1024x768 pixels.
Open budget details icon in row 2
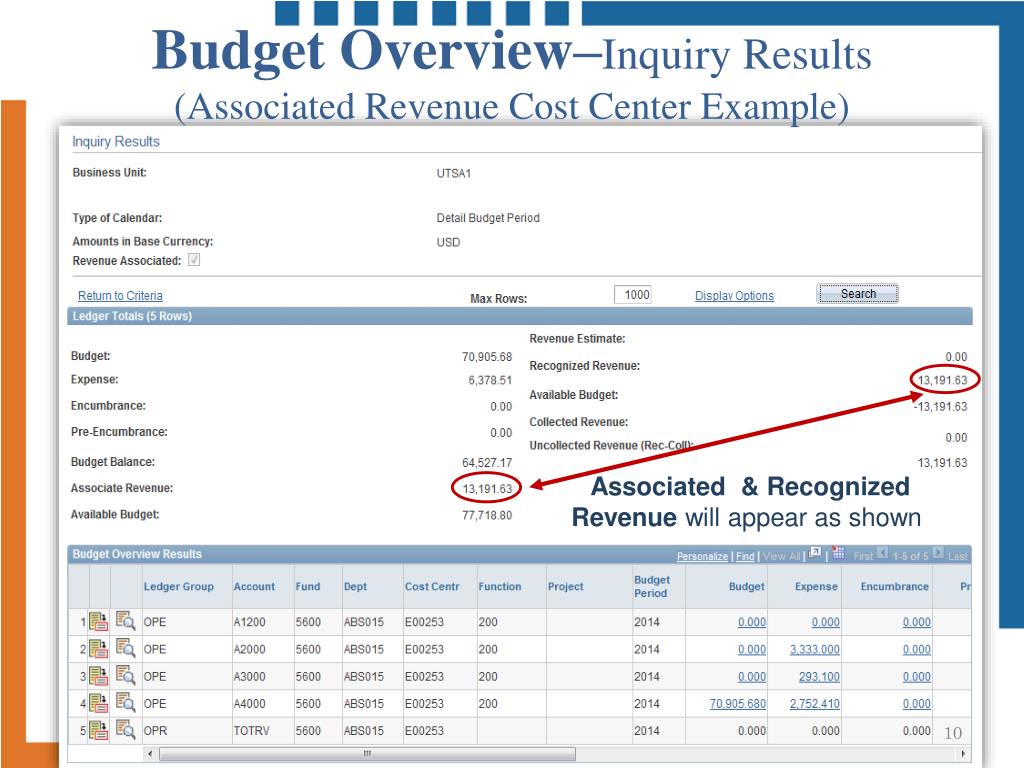[98, 648]
